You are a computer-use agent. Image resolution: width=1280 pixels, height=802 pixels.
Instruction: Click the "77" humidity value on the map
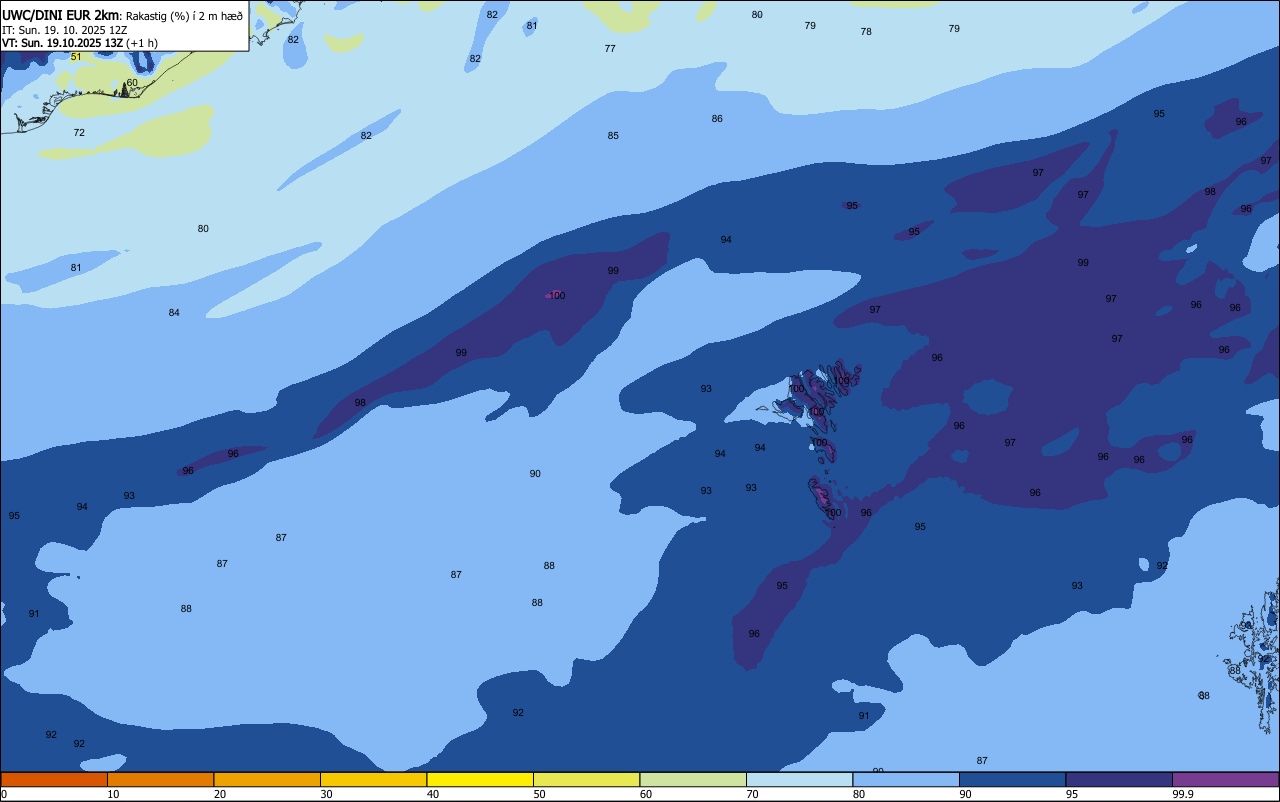coord(610,48)
